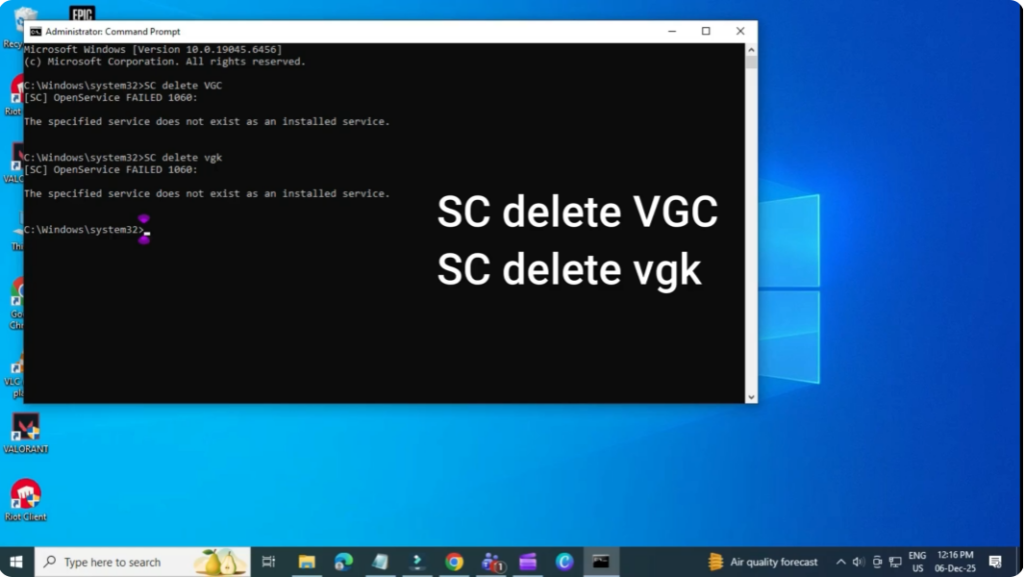Open Microsoft Edge from the taskbar

[343, 561]
